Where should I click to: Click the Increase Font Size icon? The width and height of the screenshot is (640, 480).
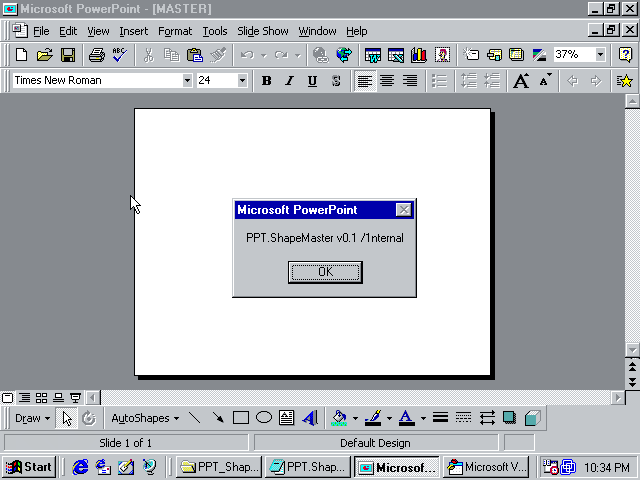[x=521, y=81]
